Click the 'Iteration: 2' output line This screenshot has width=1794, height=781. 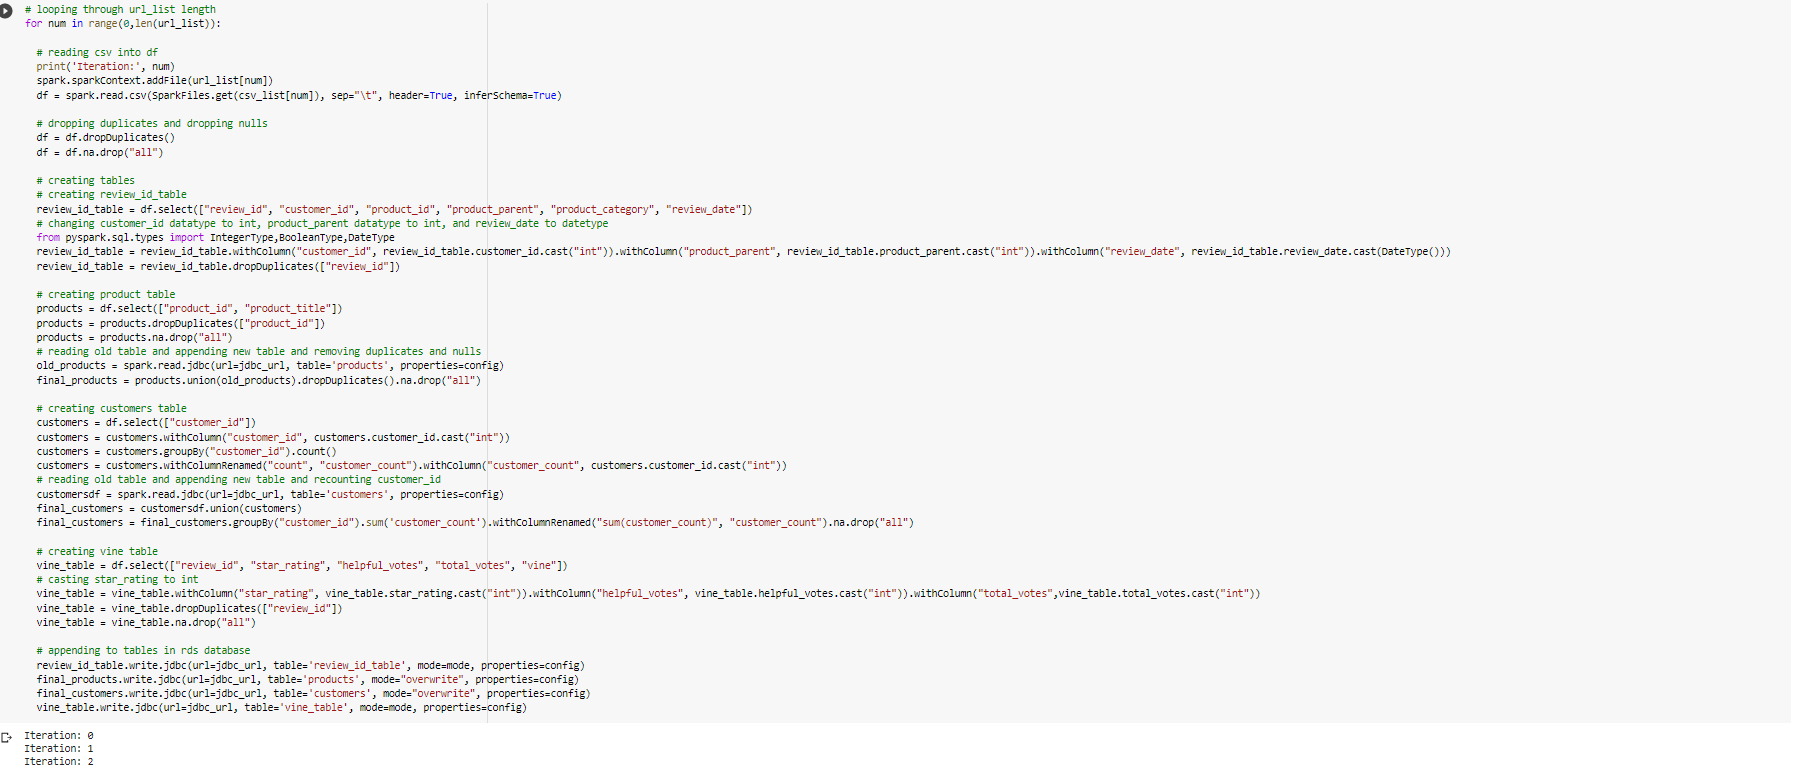tap(59, 762)
